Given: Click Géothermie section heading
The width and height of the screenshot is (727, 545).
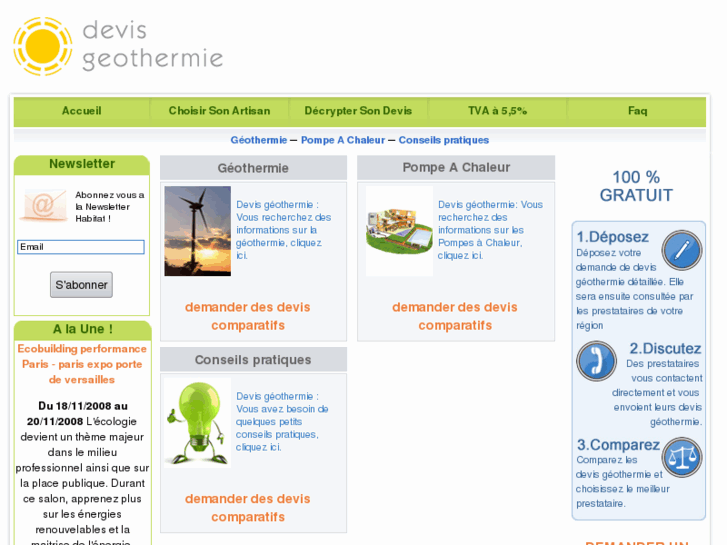Looking at the screenshot, I should tap(253, 168).
